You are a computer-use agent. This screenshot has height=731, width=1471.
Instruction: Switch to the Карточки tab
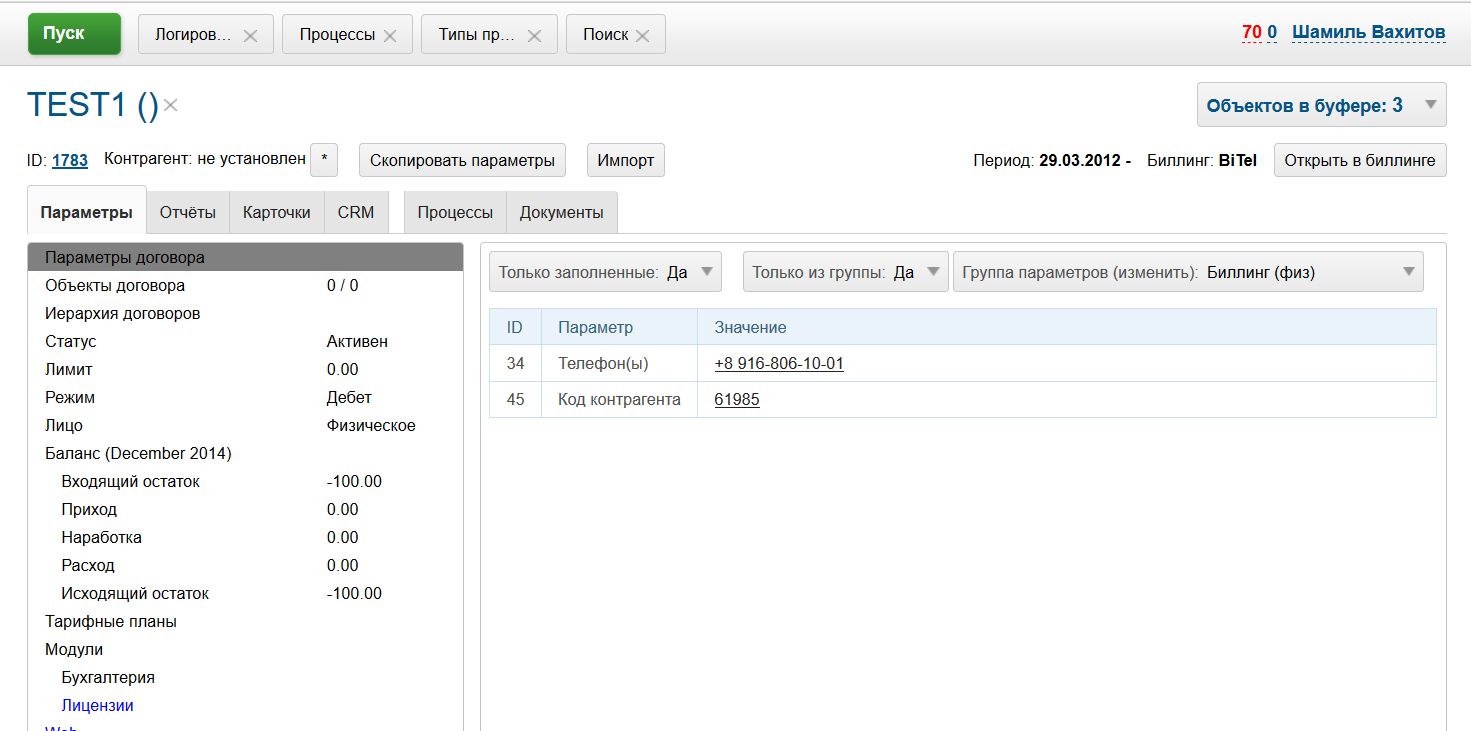click(277, 212)
